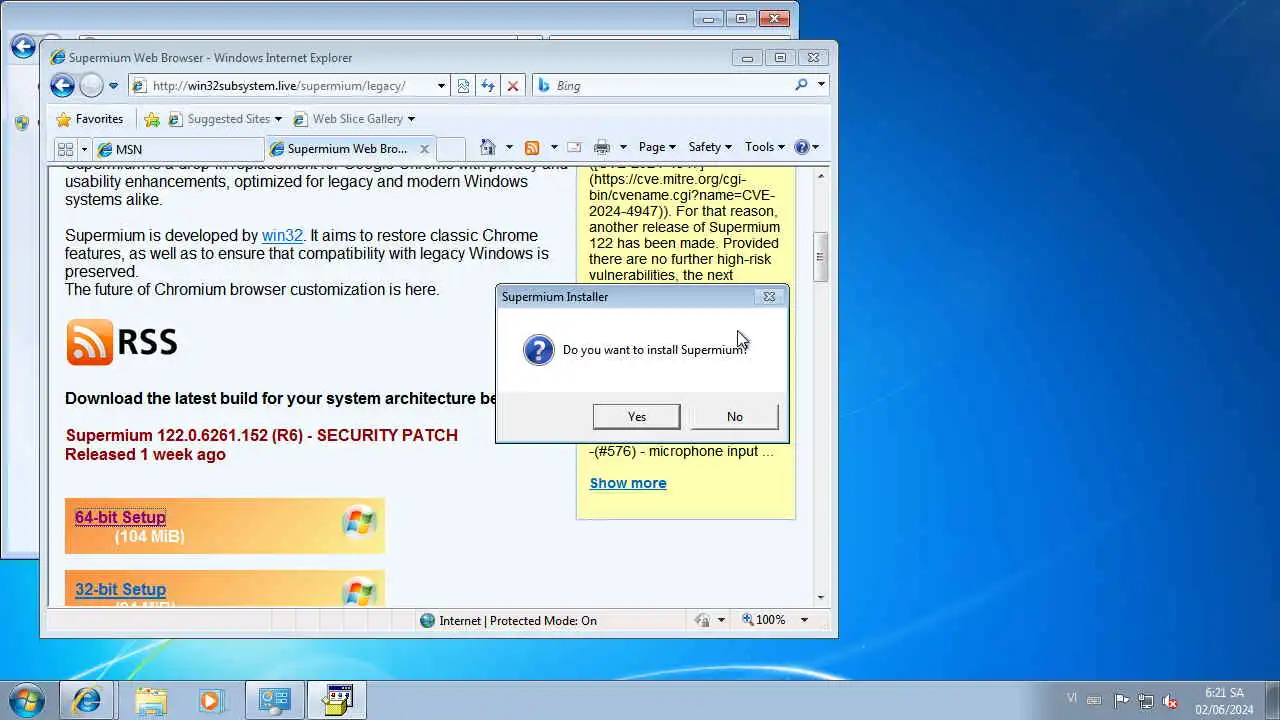Click the RSS Feeds icon in command bar
1280x720 pixels.
(532, 147)
